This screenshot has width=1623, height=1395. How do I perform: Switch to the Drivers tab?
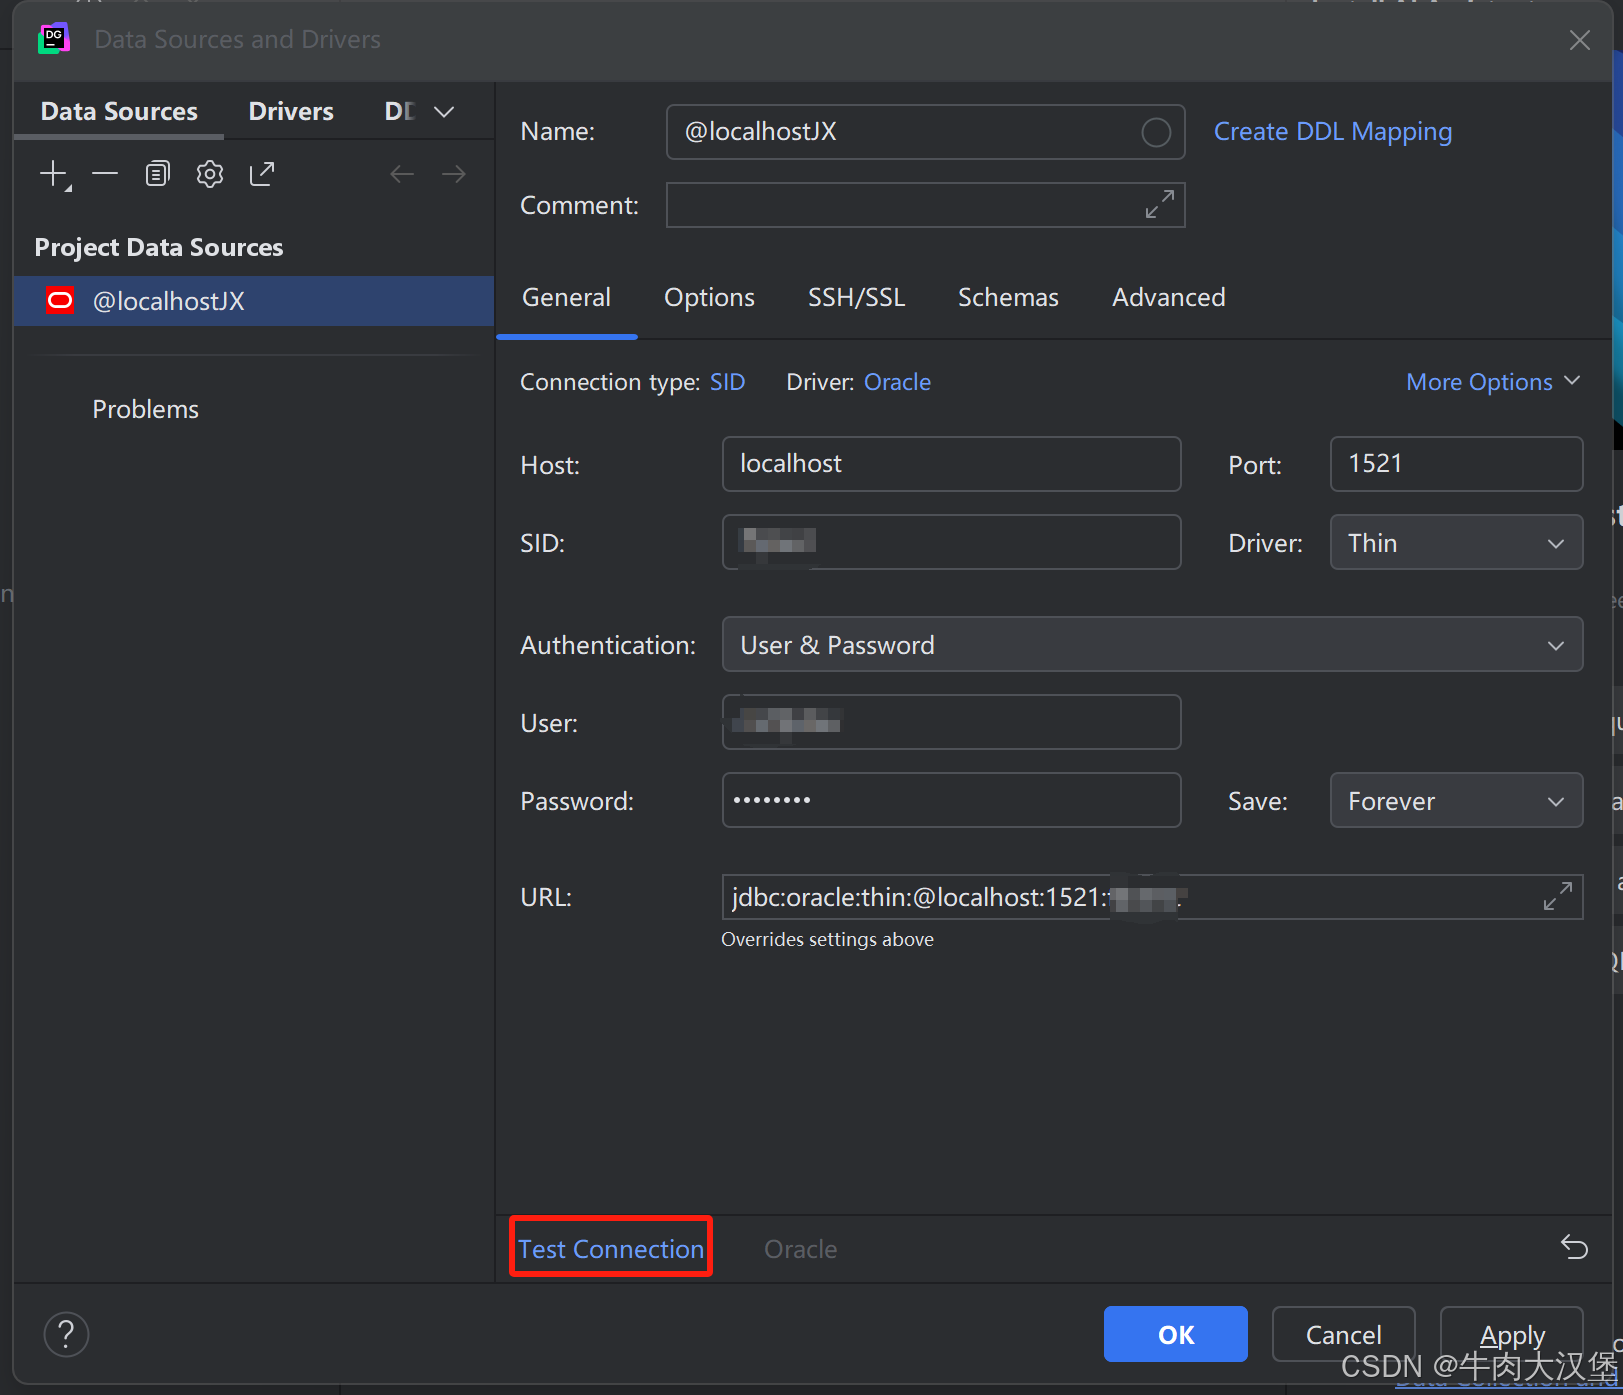(x=291, y=111)
